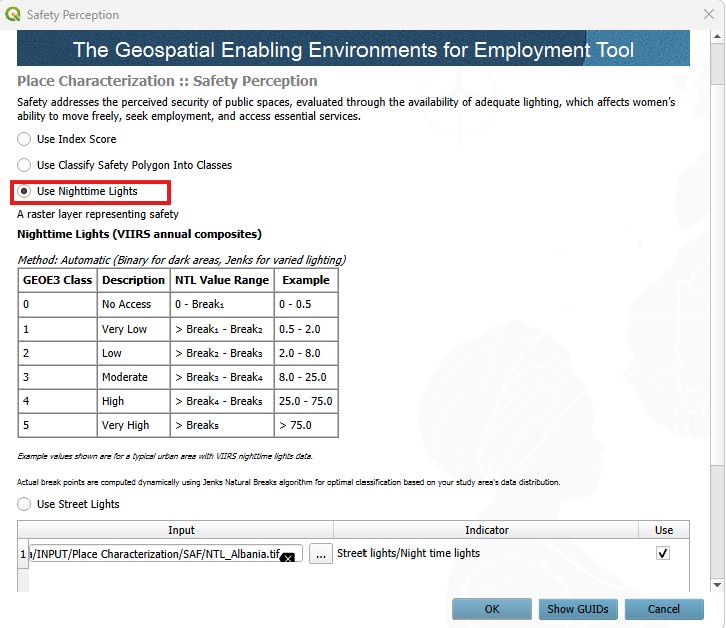Click the '2.0 - 8.0' example cell
726x628 pixels.
tap(306, 353)
